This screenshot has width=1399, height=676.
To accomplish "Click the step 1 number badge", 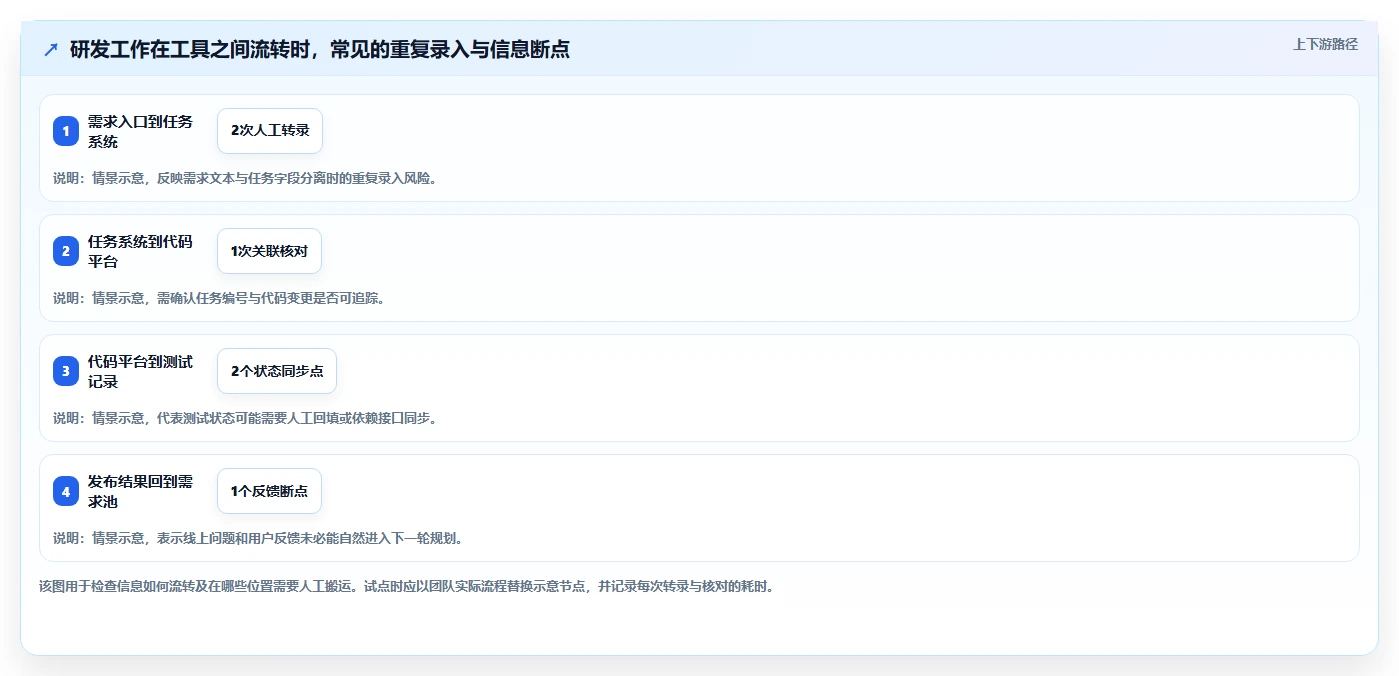I will (66, 131).
